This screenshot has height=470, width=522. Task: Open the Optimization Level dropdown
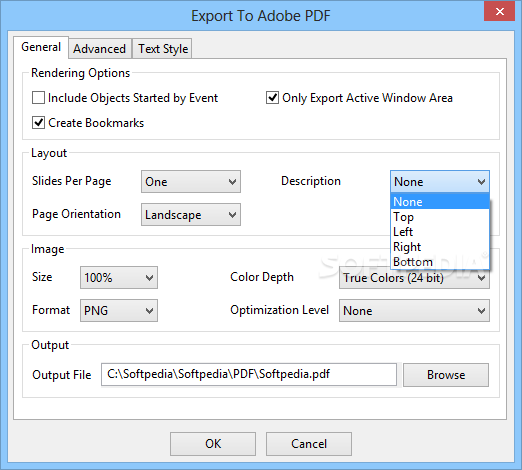(414, 310)
